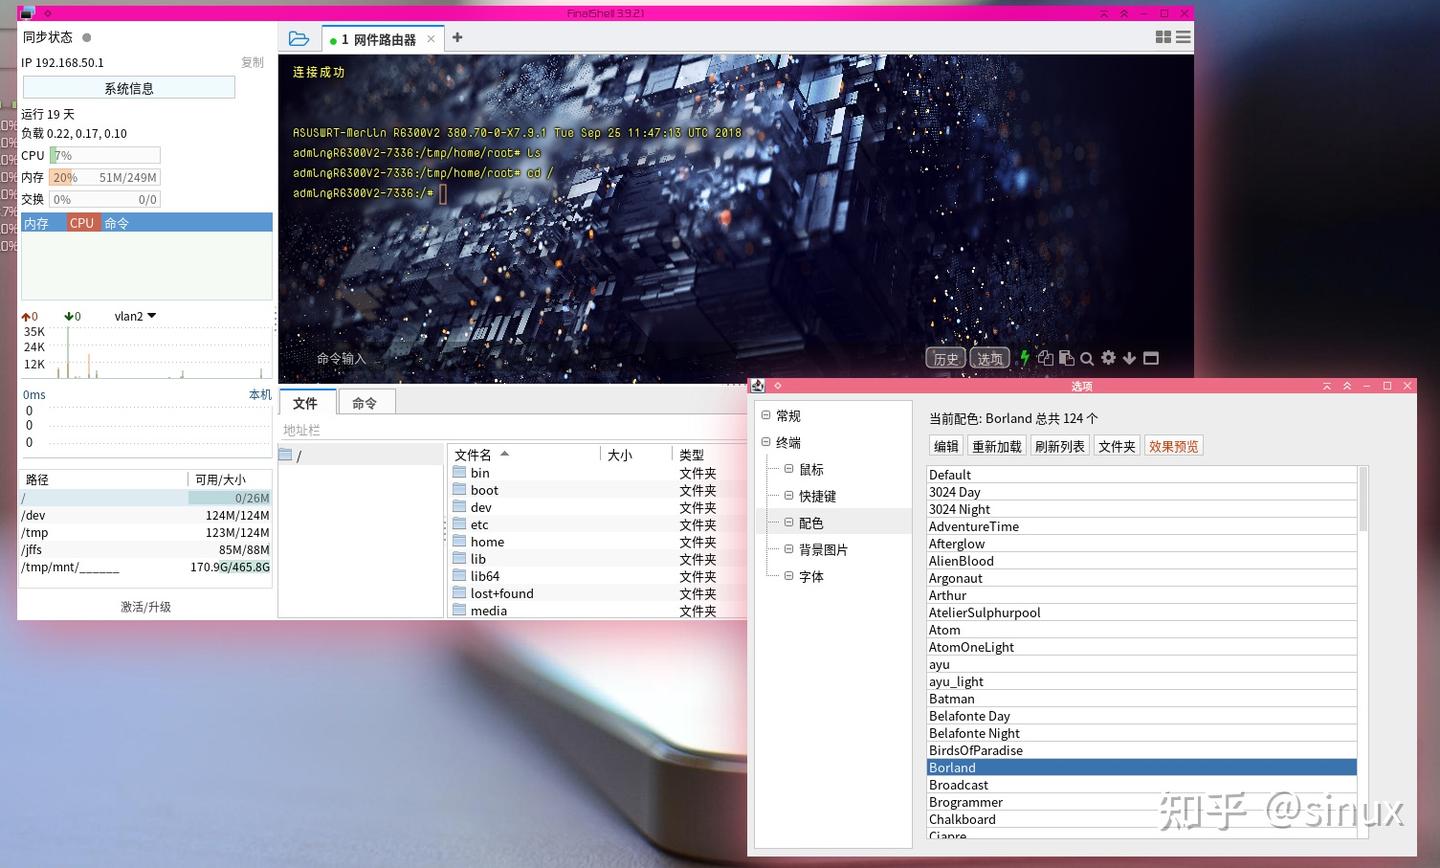Image resolution: width=1440 pixels, height=868 pixels.
Task: Open terminal settings via the gear icon
Action: click(1108, 357)
